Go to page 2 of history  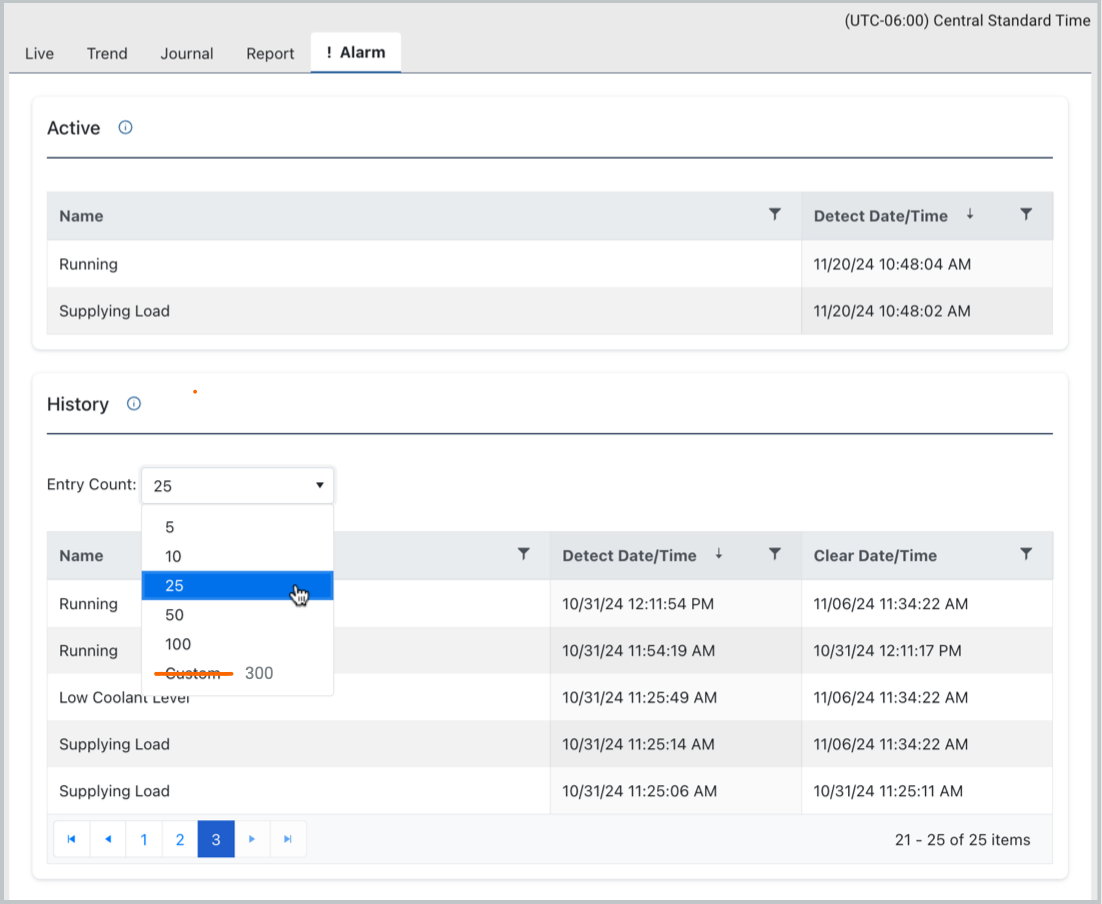tap(180, 840)
